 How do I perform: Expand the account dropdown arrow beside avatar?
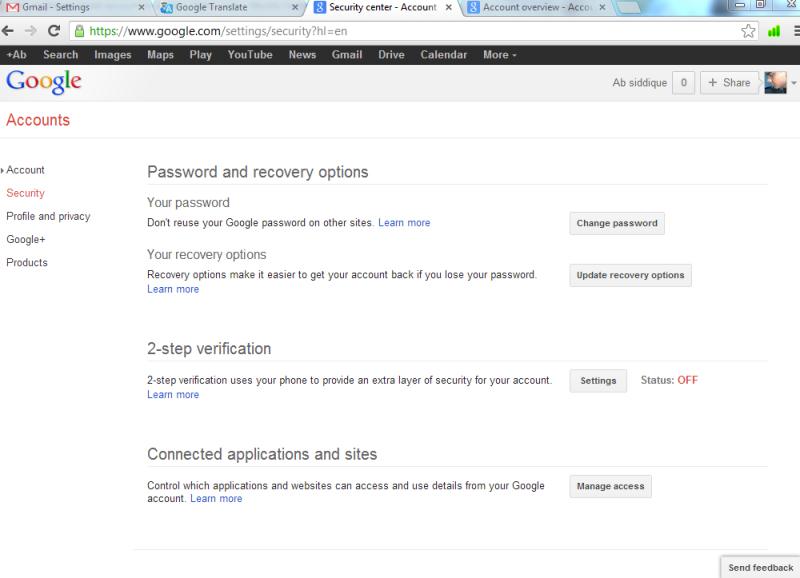[794, 83]
